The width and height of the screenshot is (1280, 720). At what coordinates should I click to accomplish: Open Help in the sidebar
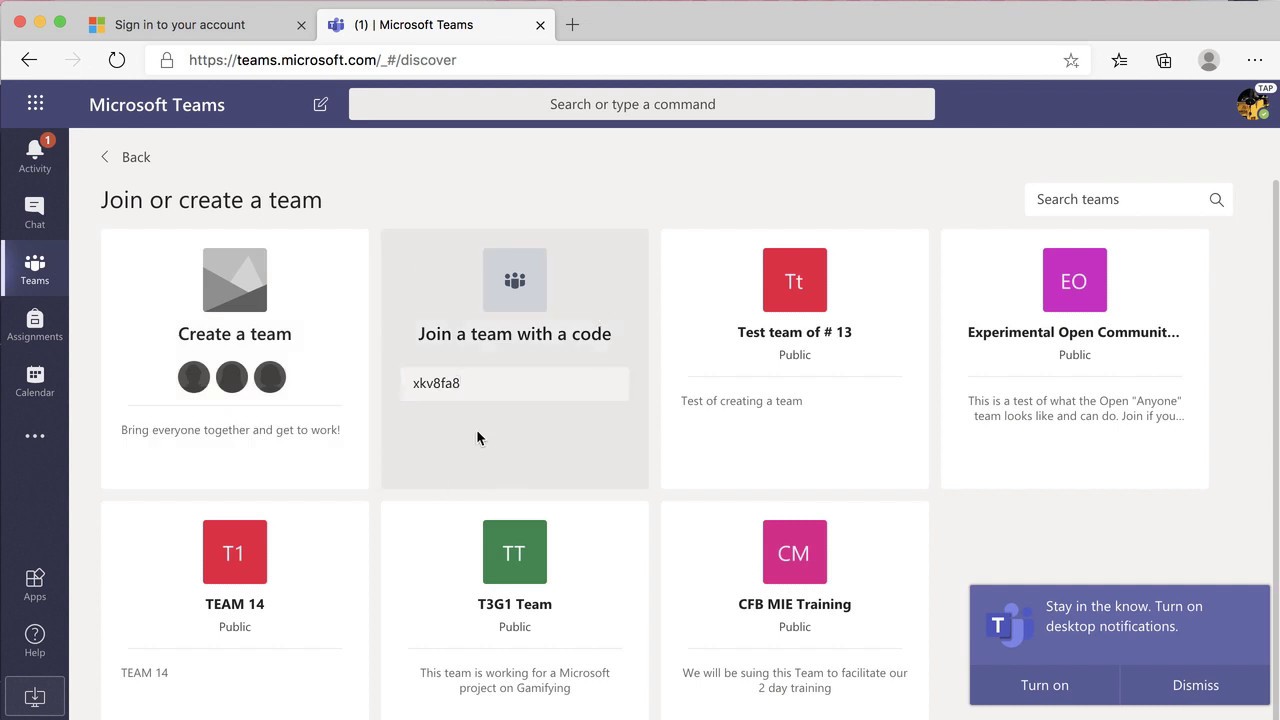(x=34, y=640)
